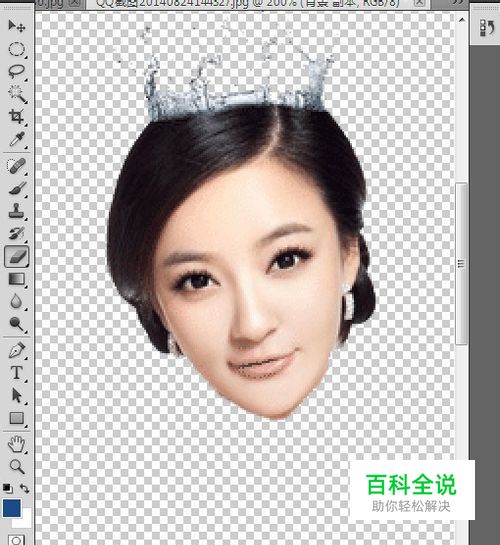Swap foreground and background colors

25,488
